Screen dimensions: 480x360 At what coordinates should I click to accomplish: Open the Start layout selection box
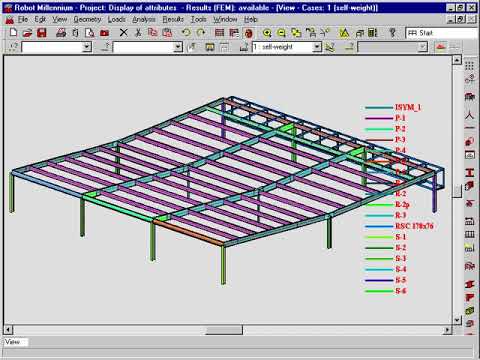442,33
